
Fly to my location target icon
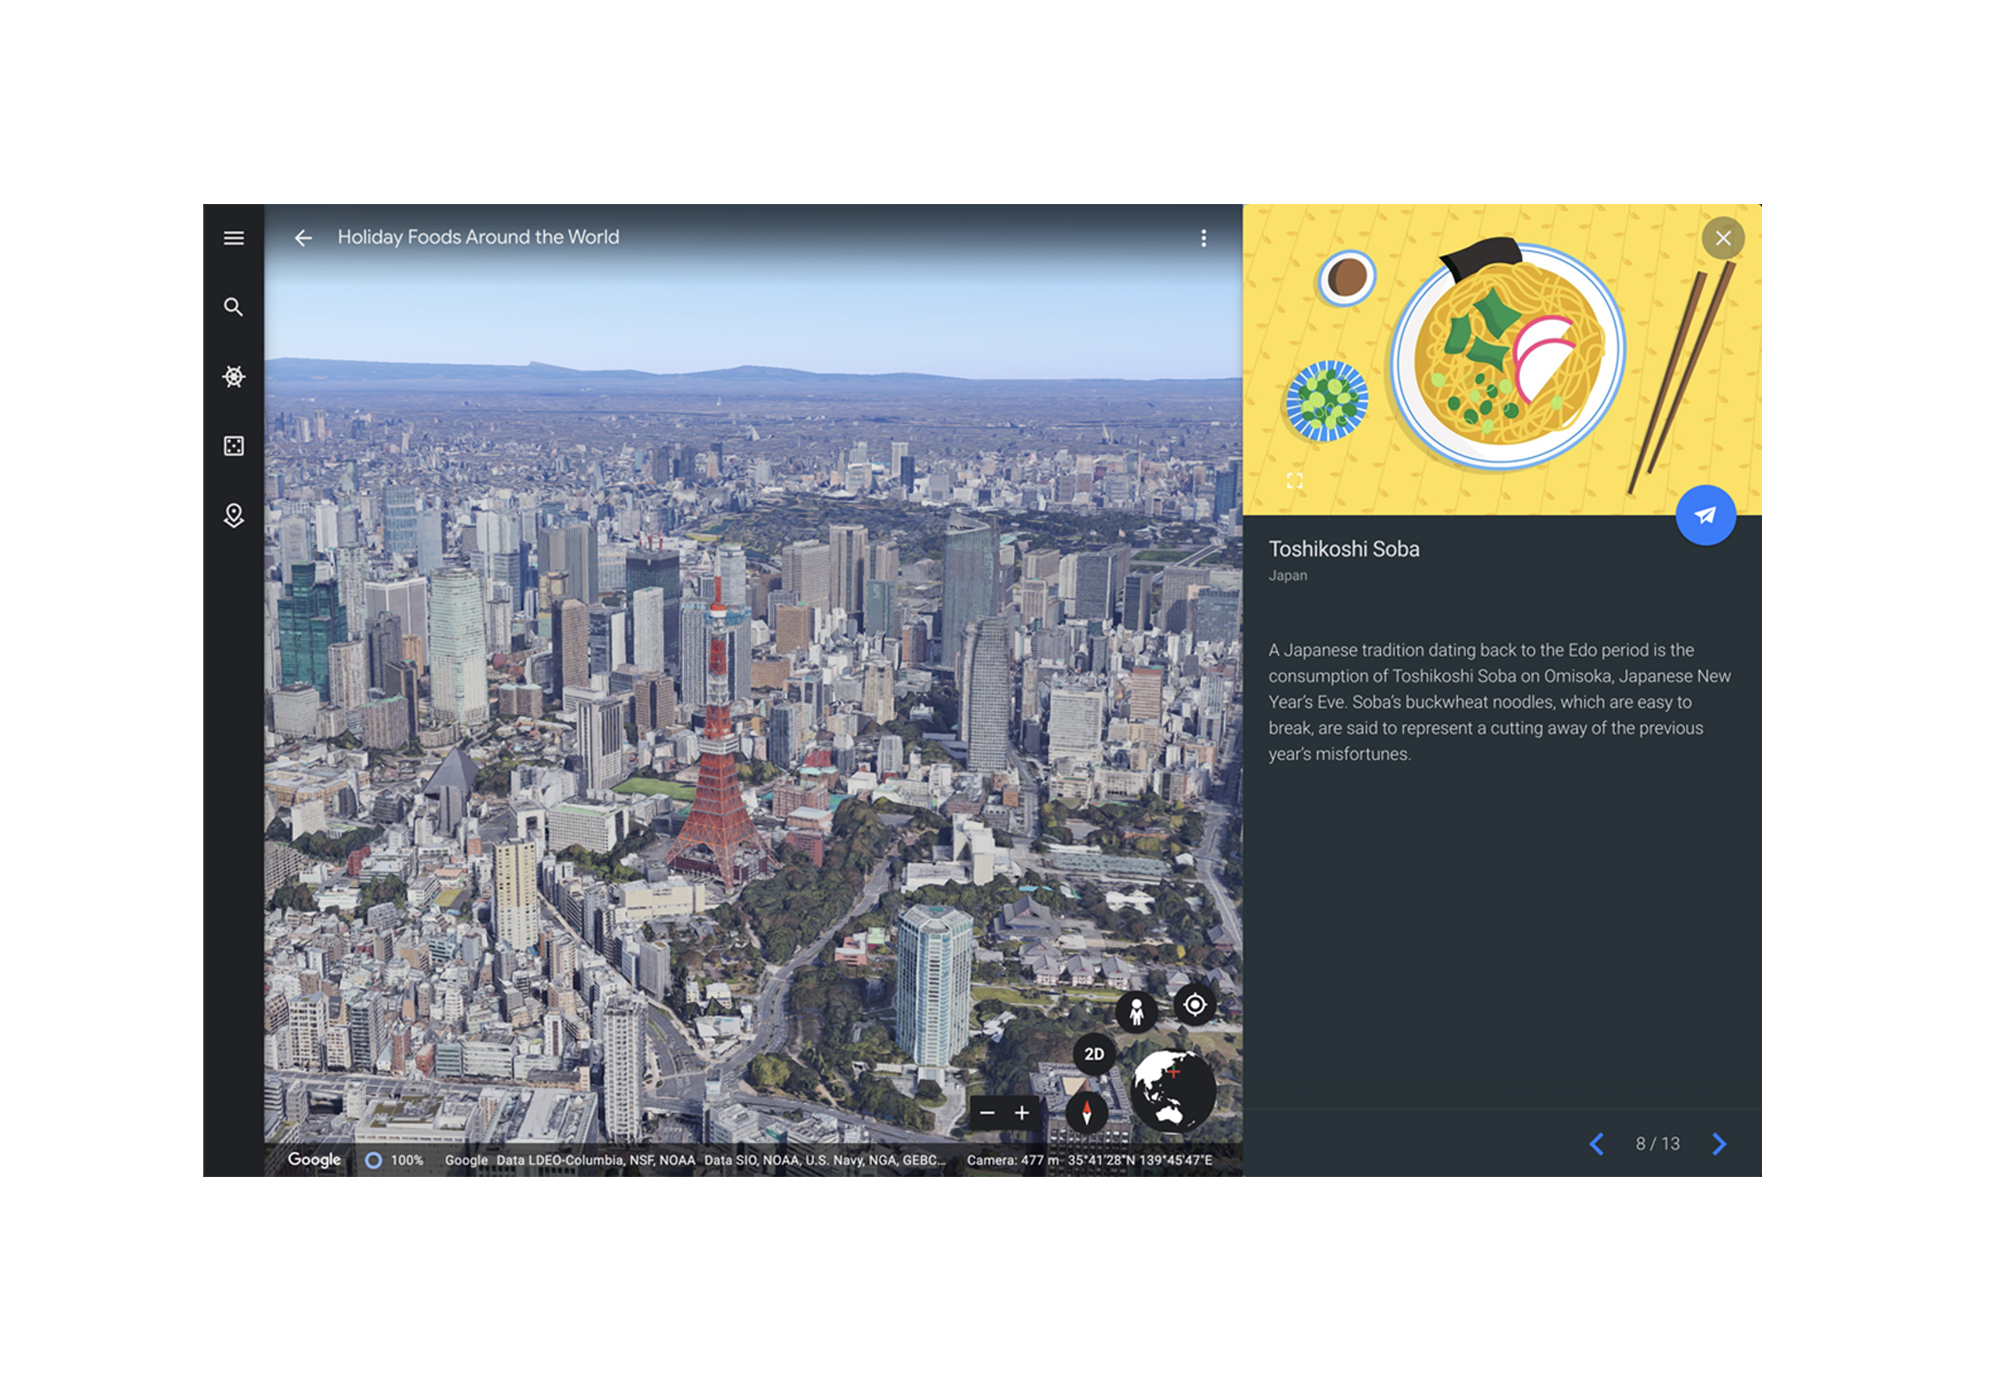pyautogui.click(x=1194, y=1005)
